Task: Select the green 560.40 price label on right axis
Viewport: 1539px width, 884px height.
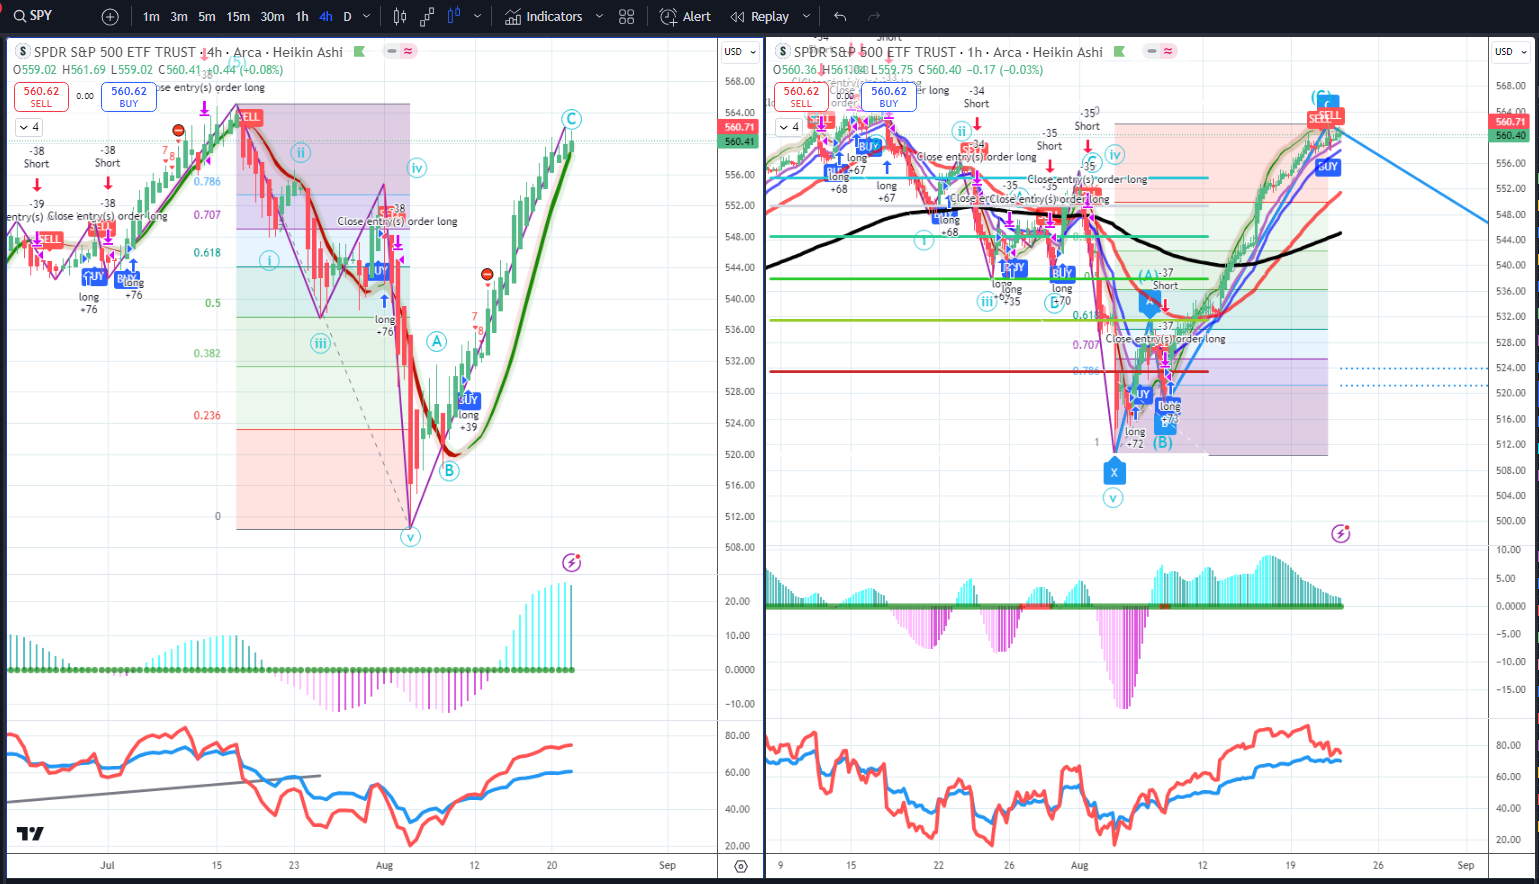Action: pyautogui.click(x=1510, y=135)
